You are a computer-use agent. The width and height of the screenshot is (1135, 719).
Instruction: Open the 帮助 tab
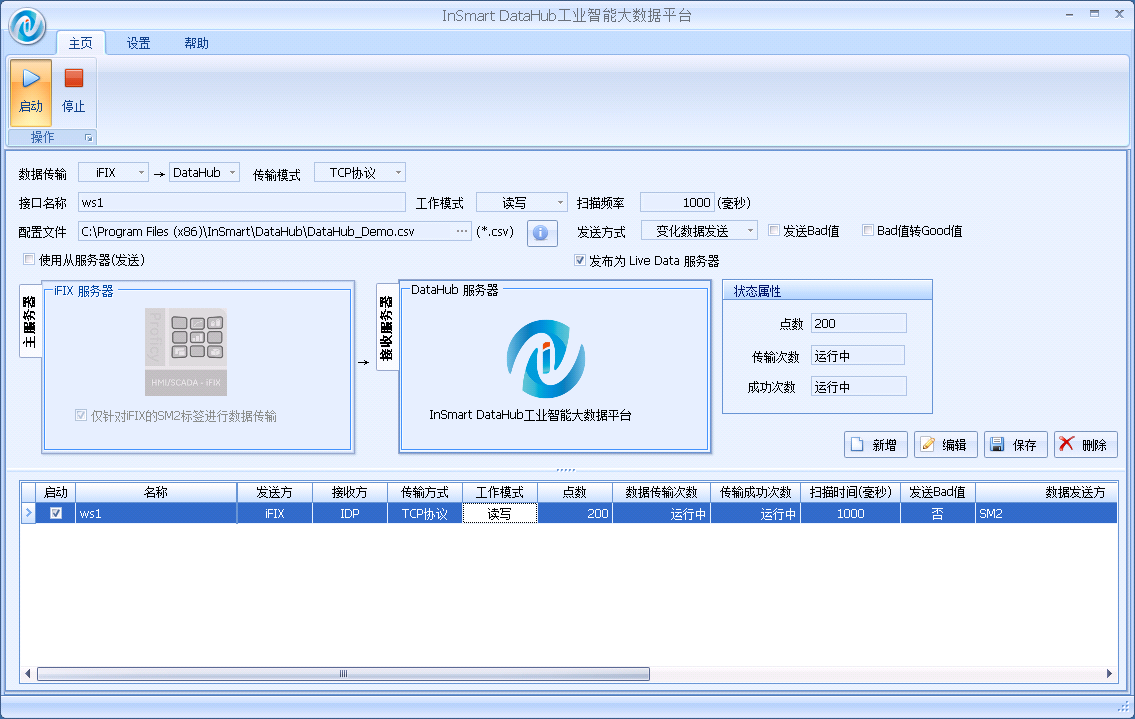196,43
